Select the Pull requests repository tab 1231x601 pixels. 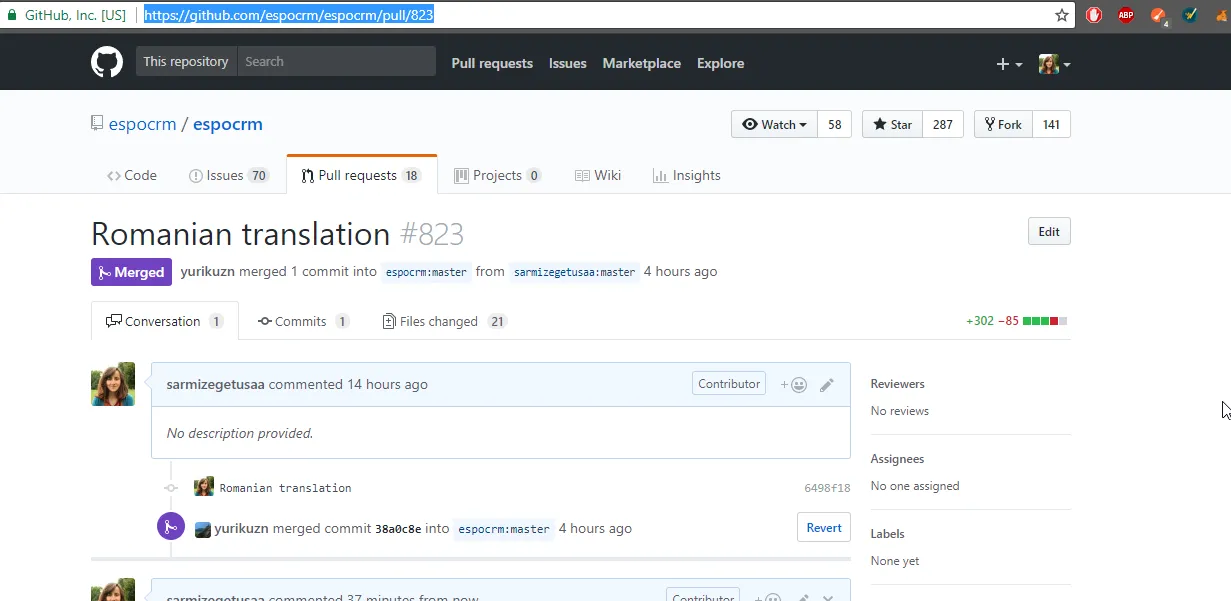click(362, 175)
